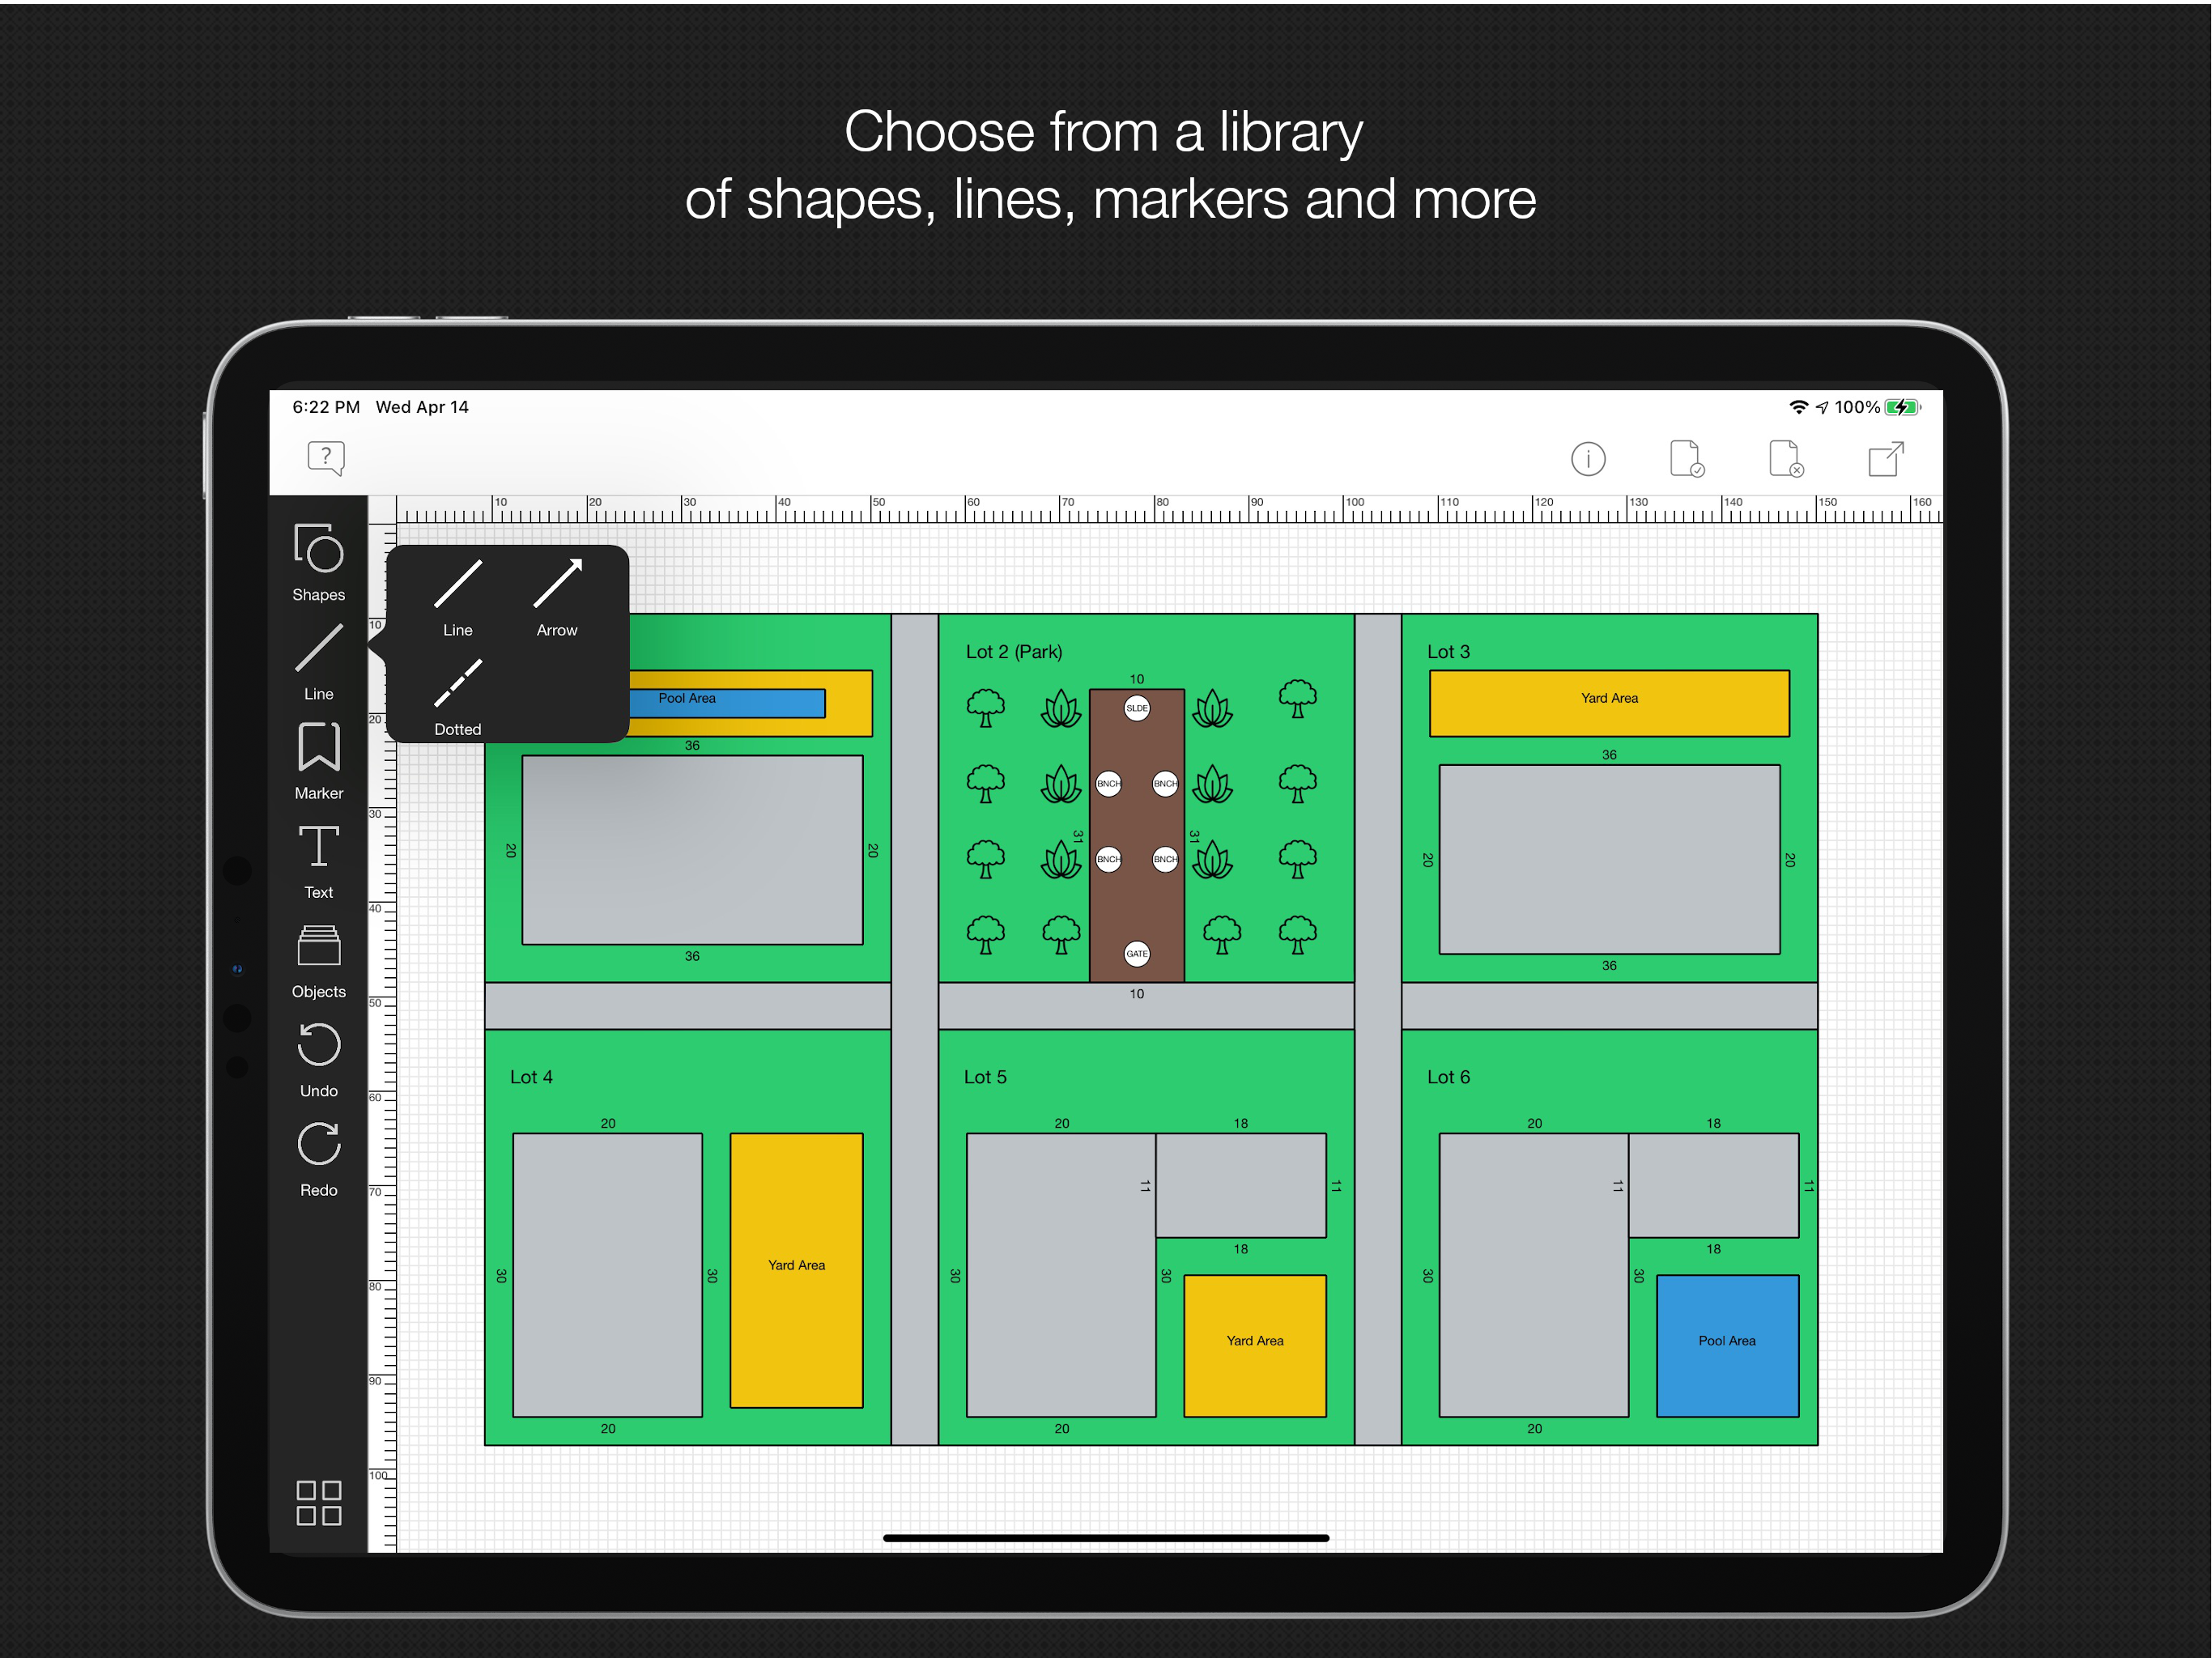
Task: Select the Line tool in sidebar
Action: point(318,662)
